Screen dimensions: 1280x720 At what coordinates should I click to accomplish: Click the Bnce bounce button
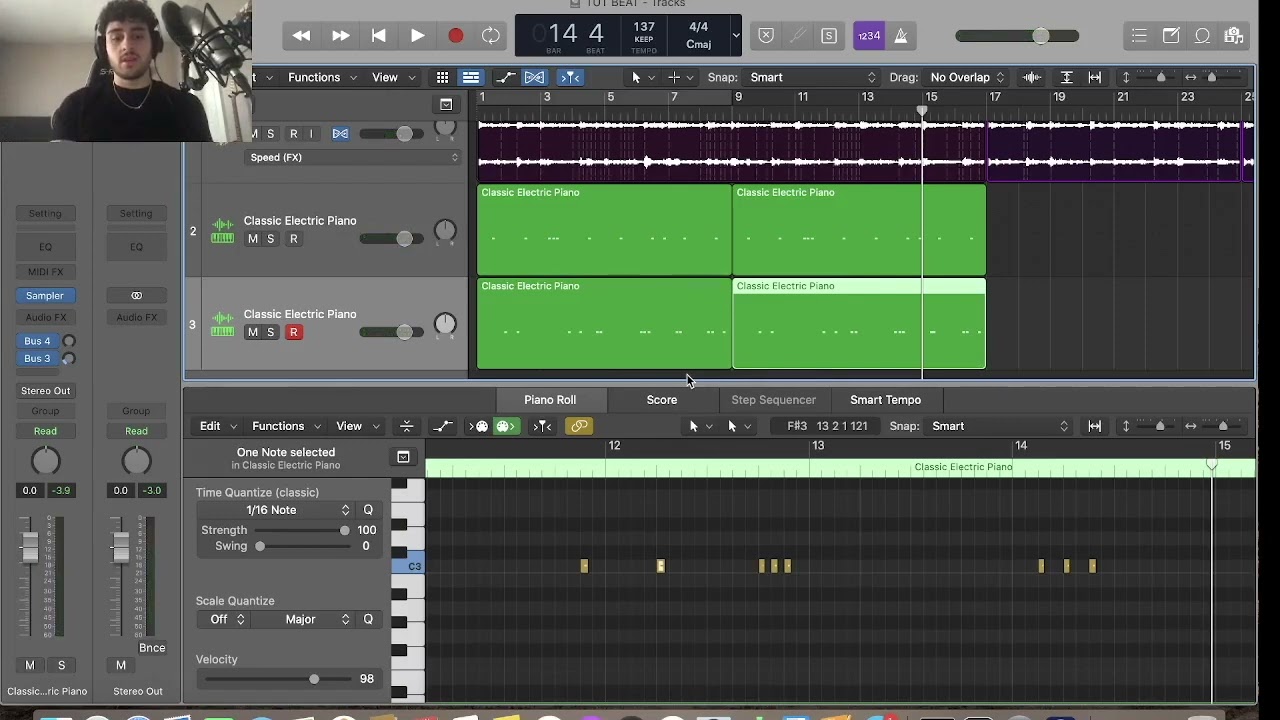pyautogui.click(x=152, y=648)
